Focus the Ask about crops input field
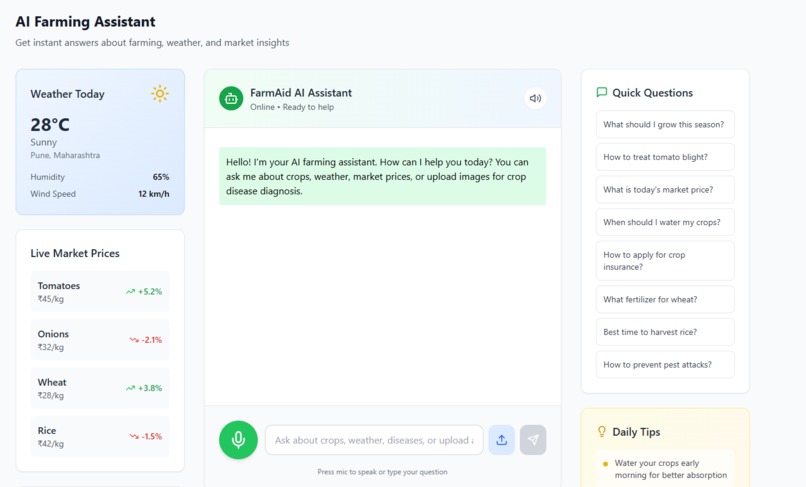Image resolution: width=806 pixels, height=487 pixels. click(374, 440)
